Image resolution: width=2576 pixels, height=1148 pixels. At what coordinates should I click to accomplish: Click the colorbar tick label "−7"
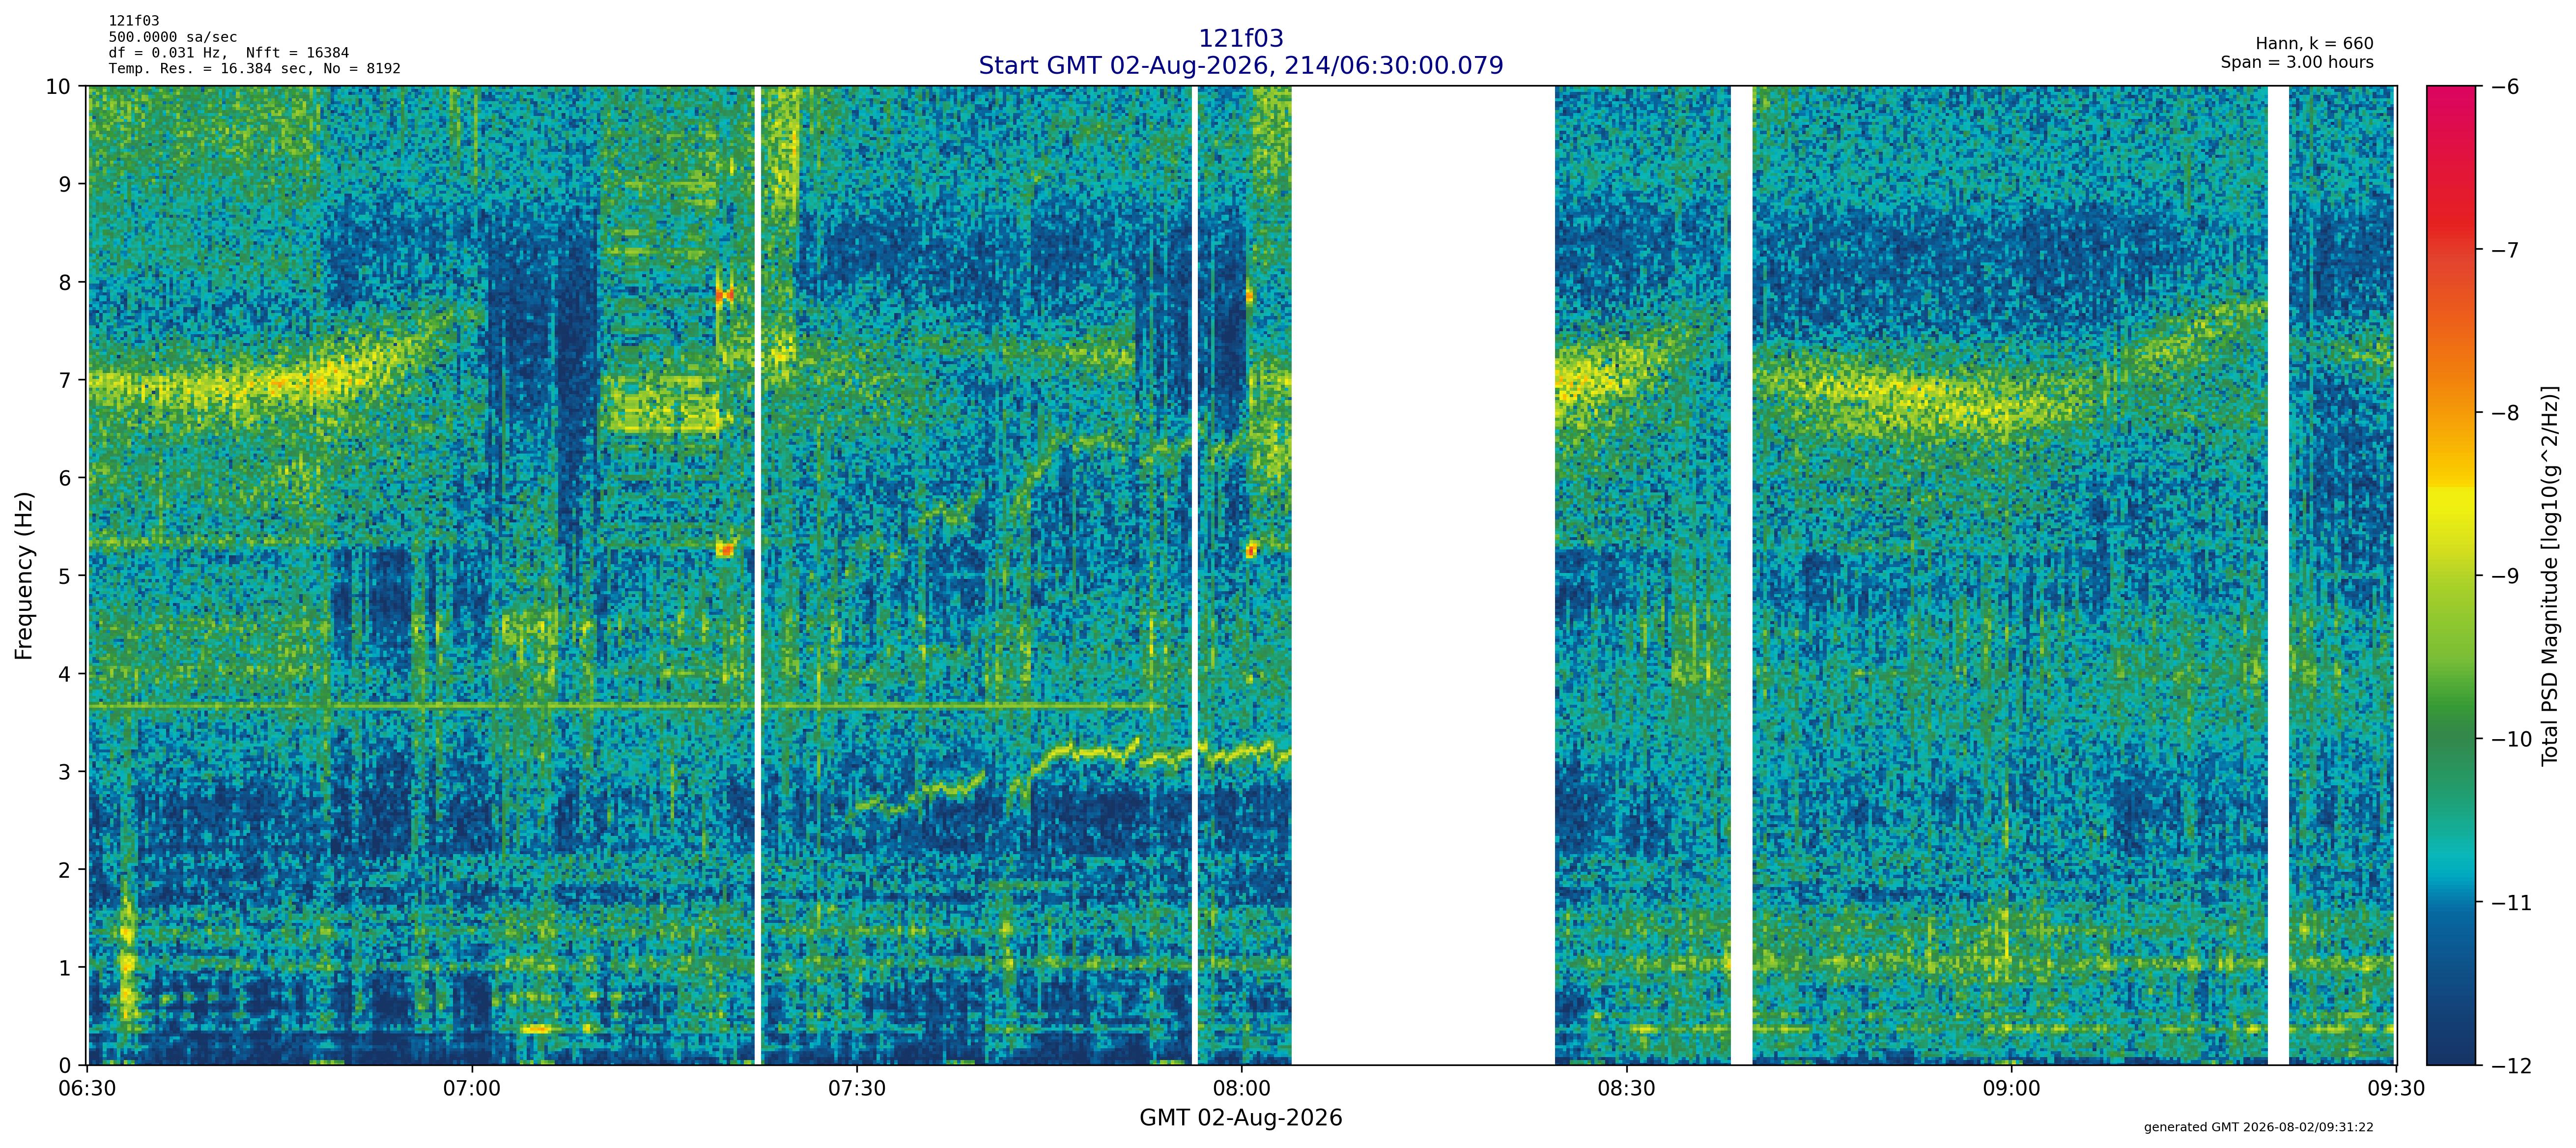pyautogui.click(x=2504, y=250)
